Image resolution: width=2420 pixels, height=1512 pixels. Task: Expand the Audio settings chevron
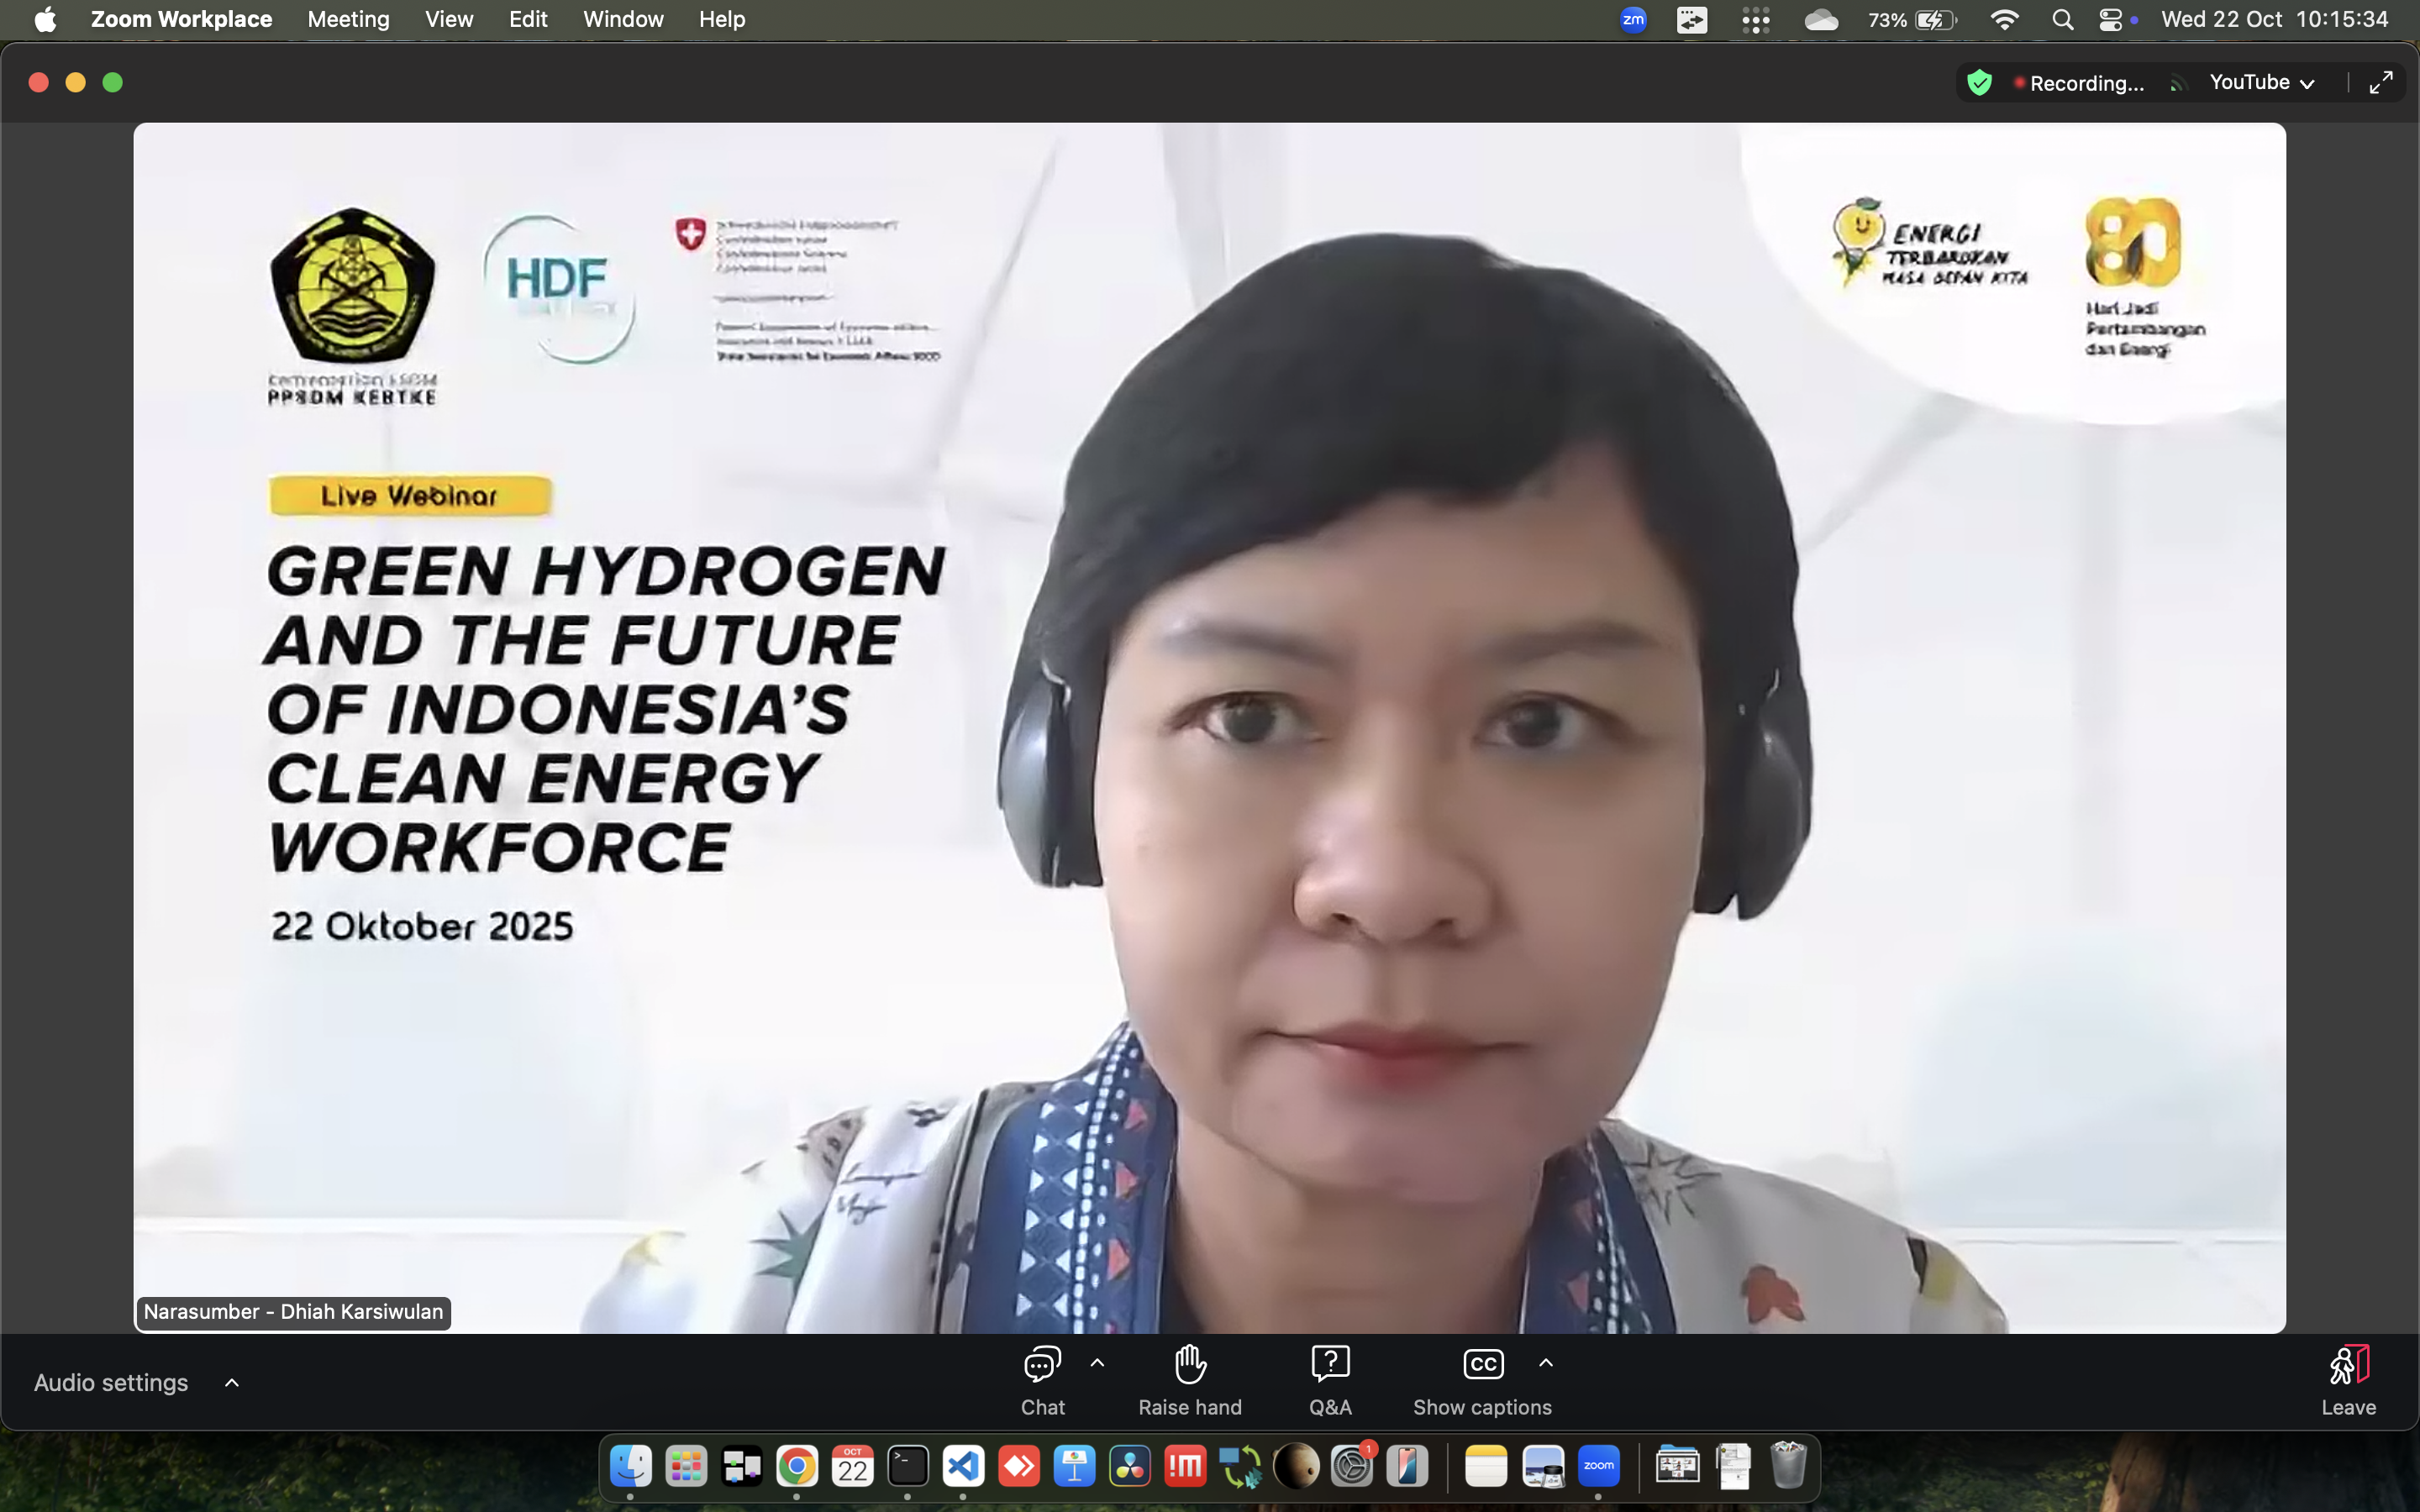pos(232,1383)
